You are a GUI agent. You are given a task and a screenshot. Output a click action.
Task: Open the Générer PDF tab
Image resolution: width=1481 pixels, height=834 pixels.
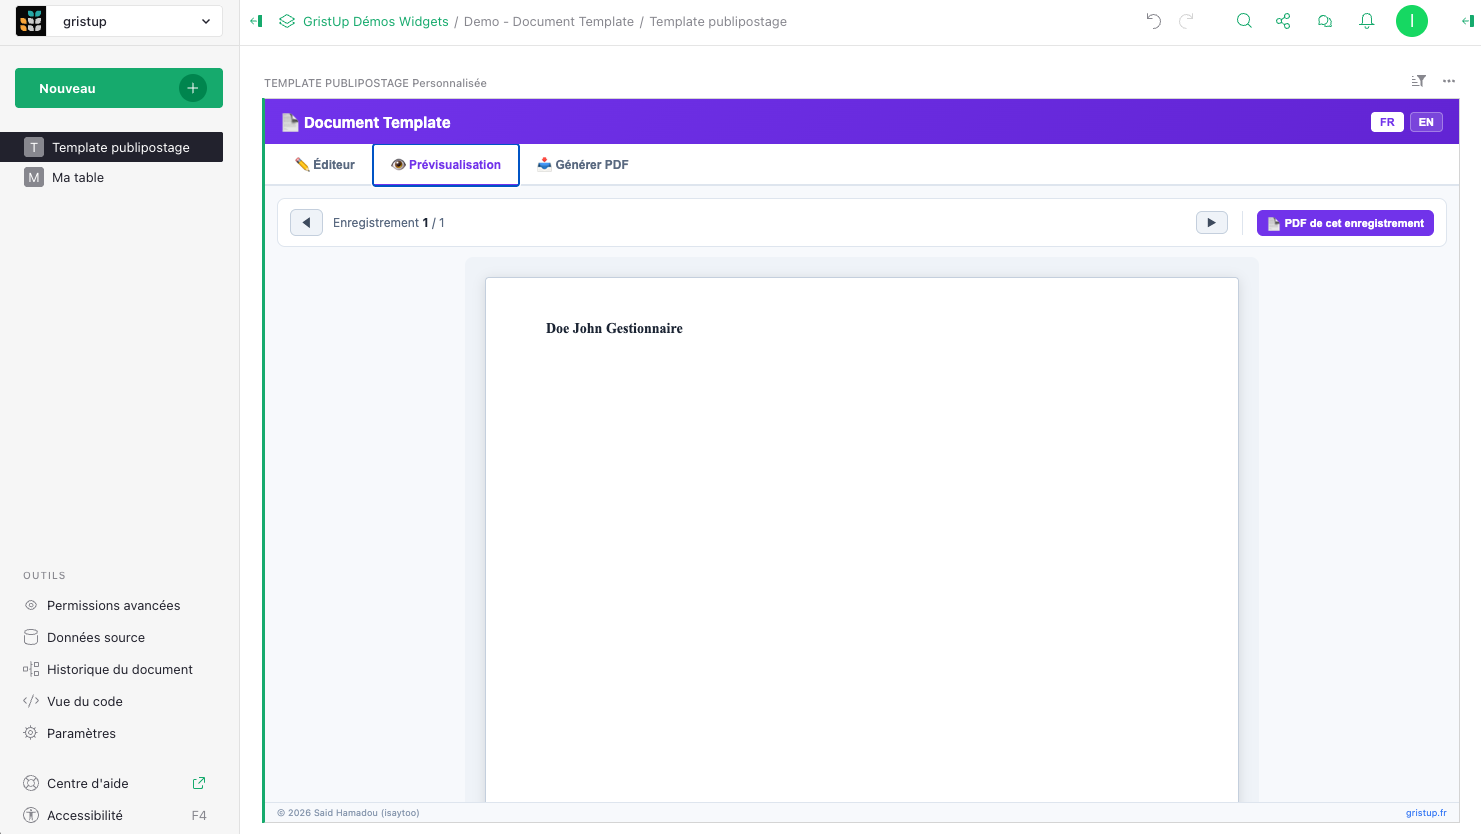583,165
